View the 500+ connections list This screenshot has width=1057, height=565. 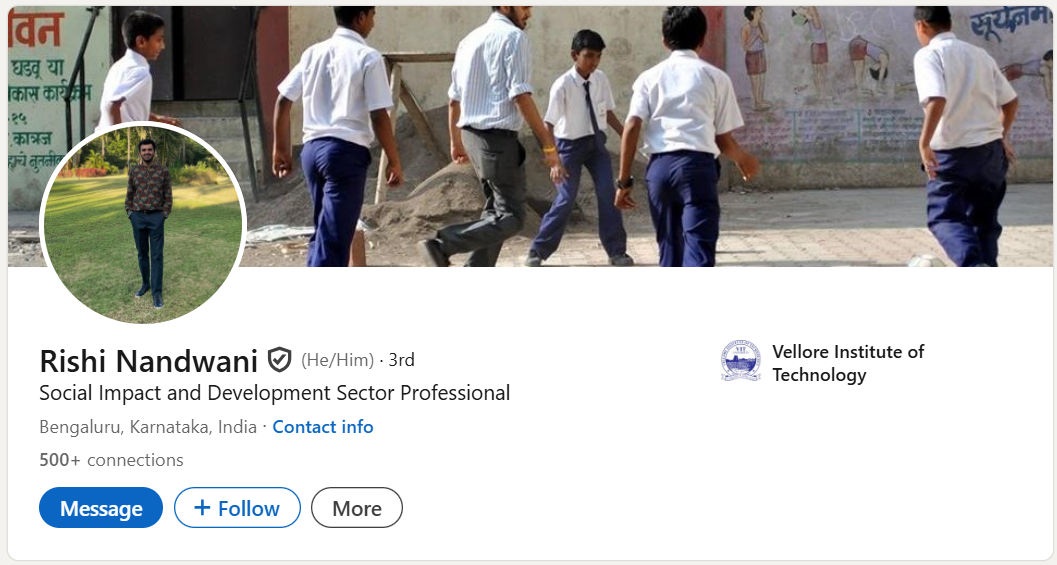[111, 460]
